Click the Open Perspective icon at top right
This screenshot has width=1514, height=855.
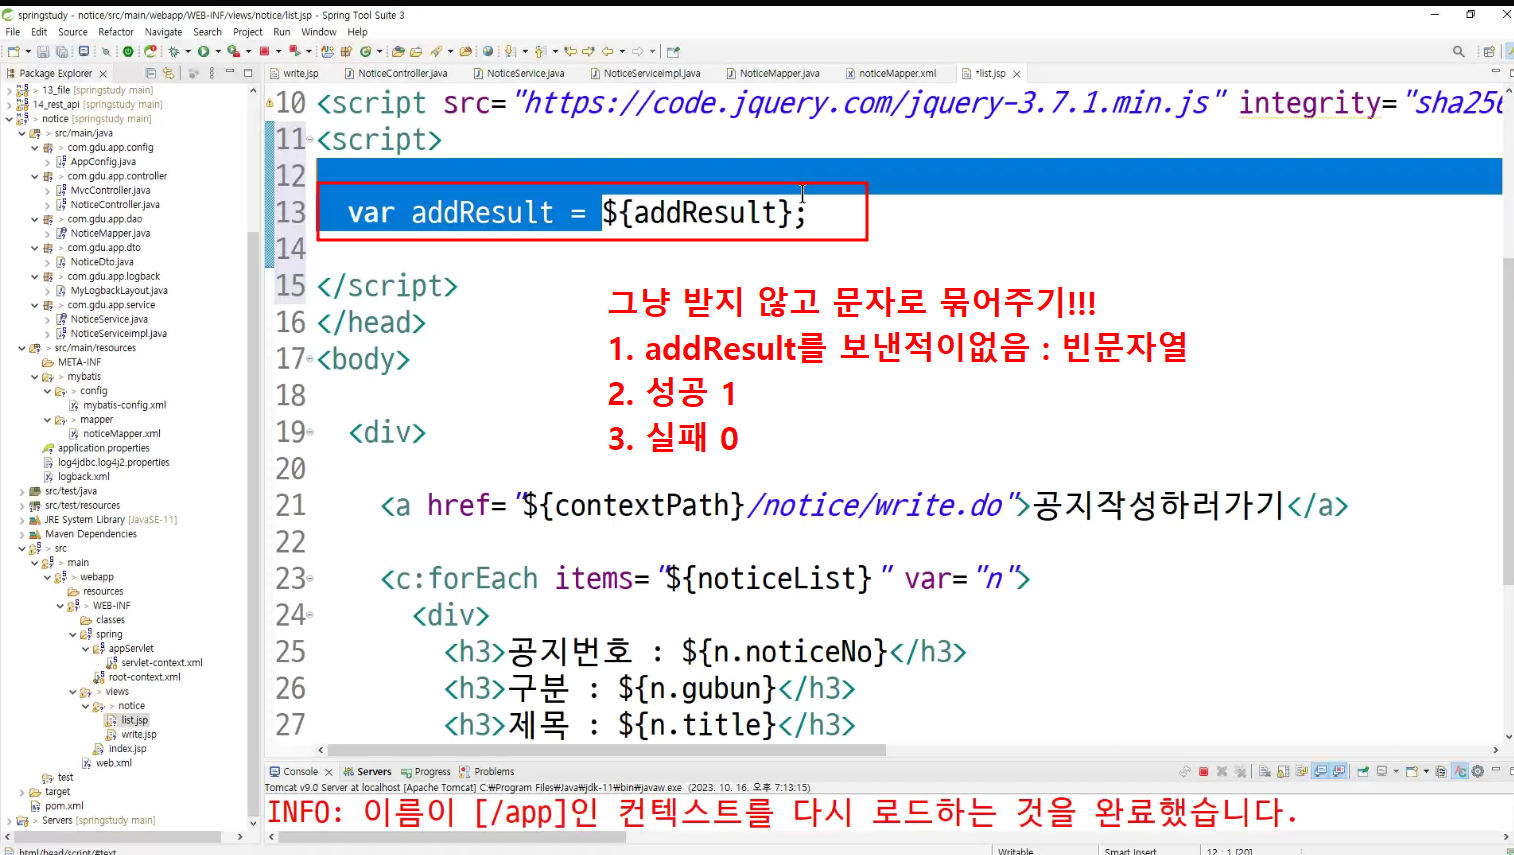[1489, 52]
